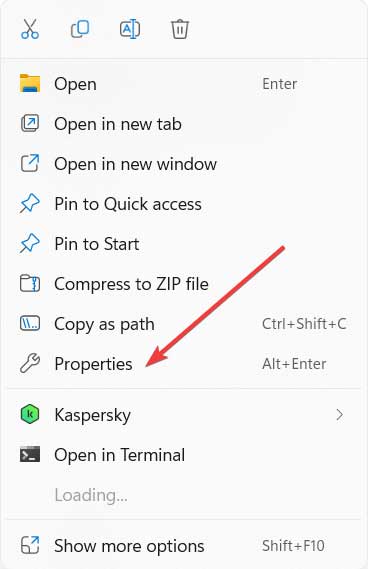Choose Open in new window
368x569 pixels.
pos(184,164)
